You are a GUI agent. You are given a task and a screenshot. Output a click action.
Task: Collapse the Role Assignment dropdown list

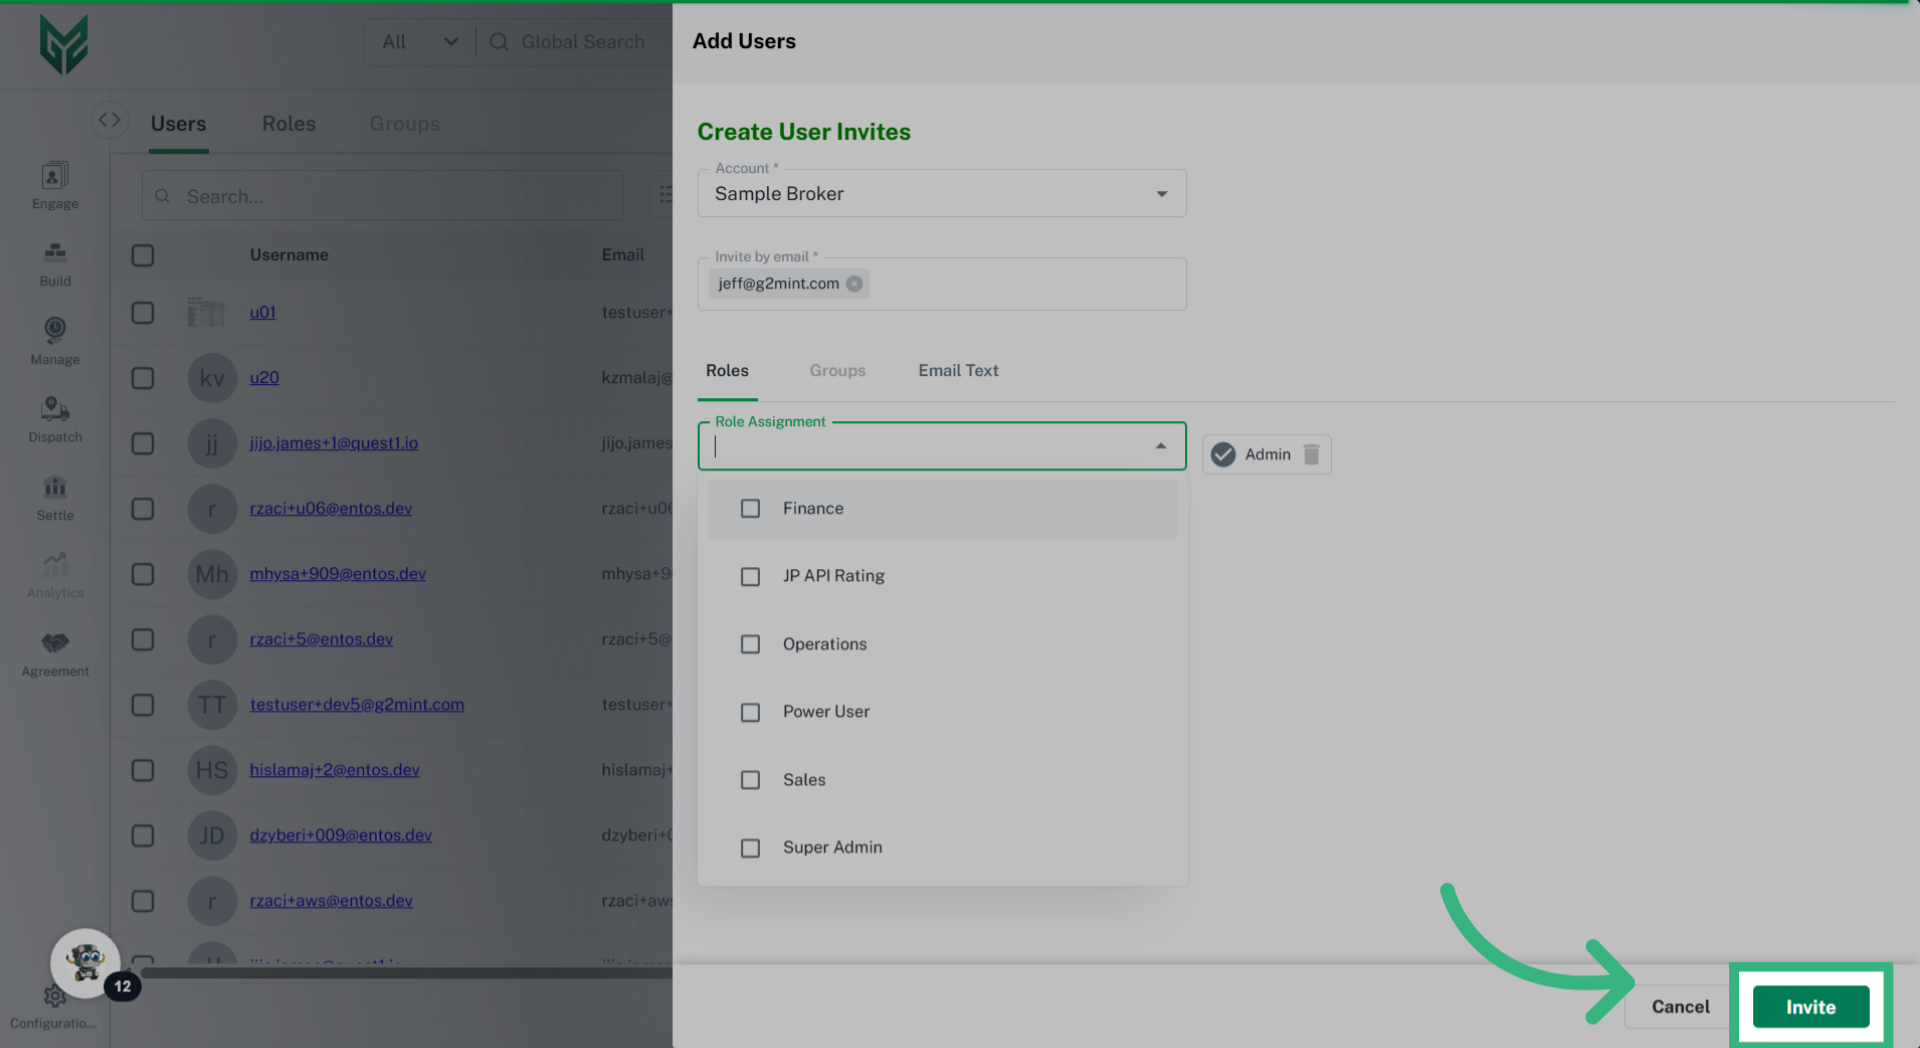point(1161,445)
